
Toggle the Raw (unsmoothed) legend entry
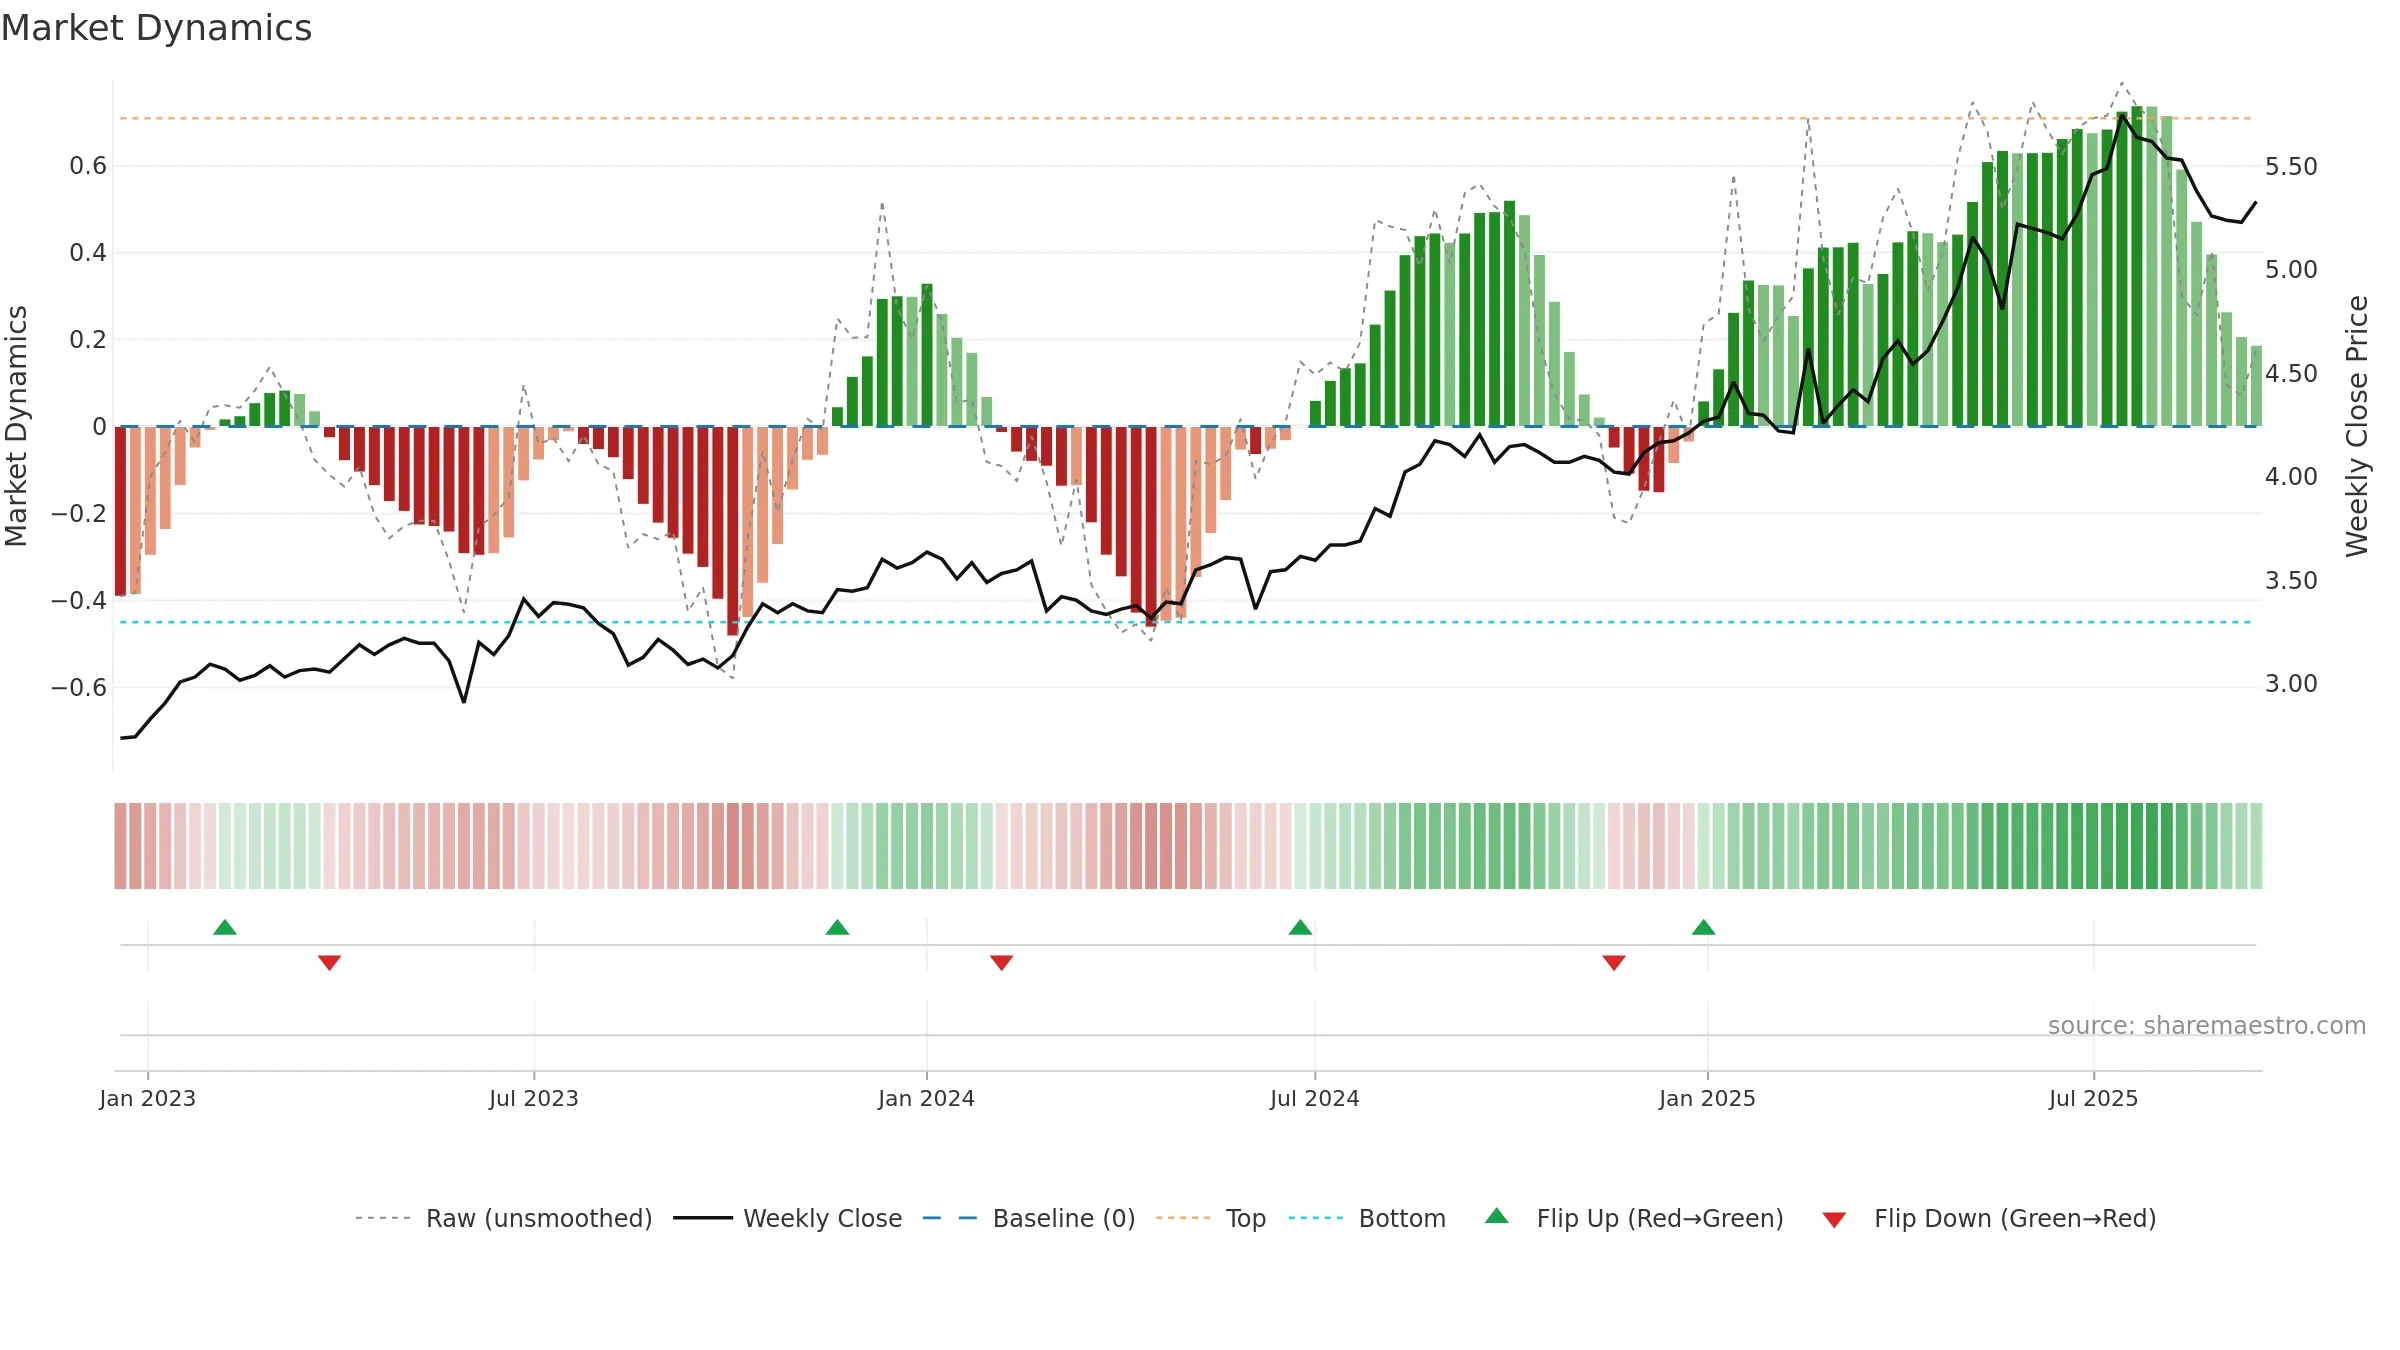pyautogui.click(x=504, y=1218)
